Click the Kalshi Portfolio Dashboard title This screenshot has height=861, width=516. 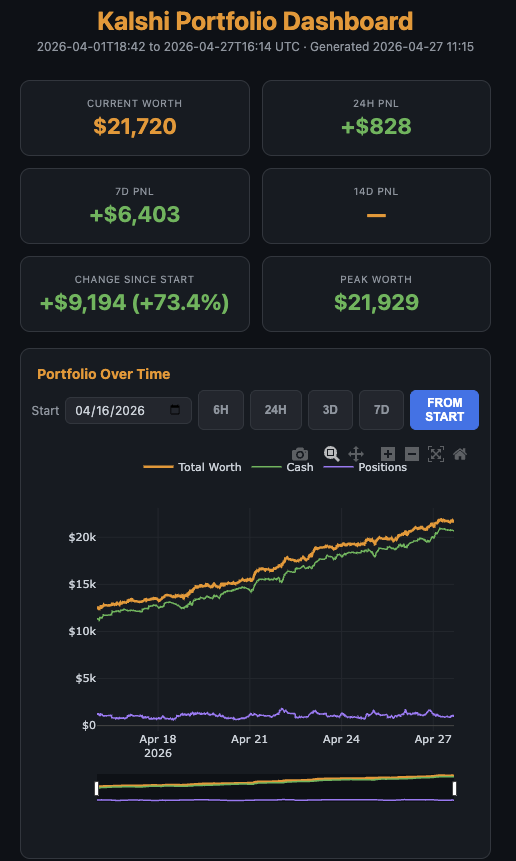pos(255,21)
